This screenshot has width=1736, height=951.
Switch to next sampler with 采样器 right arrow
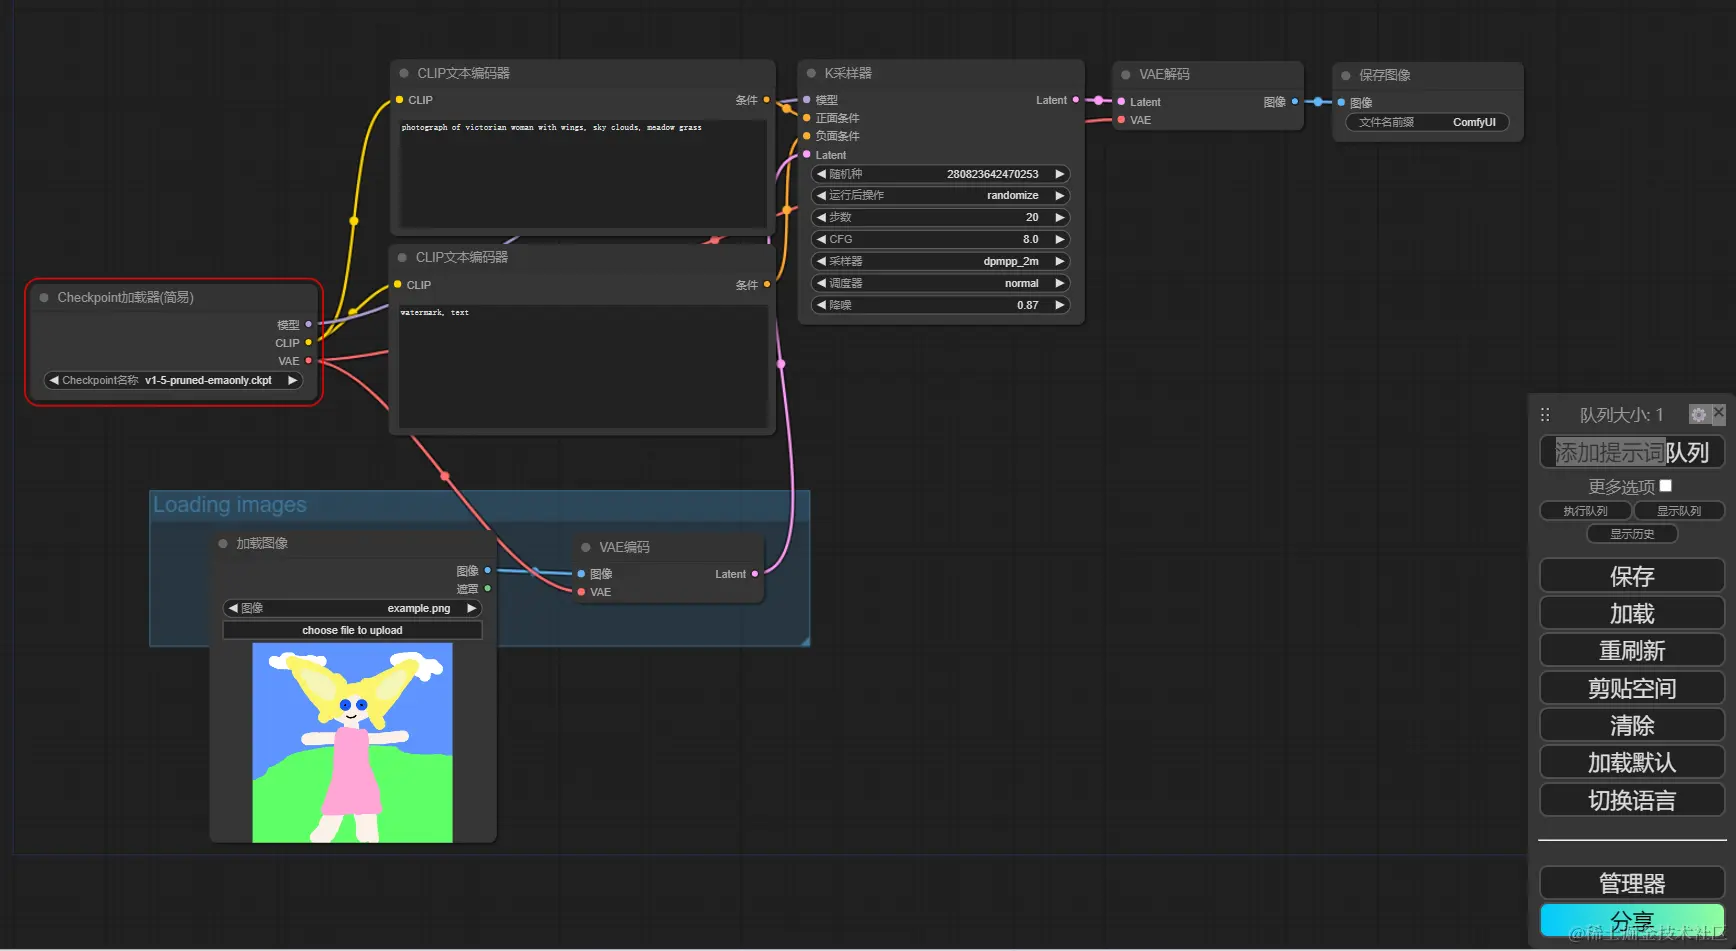click(1060, 261)
